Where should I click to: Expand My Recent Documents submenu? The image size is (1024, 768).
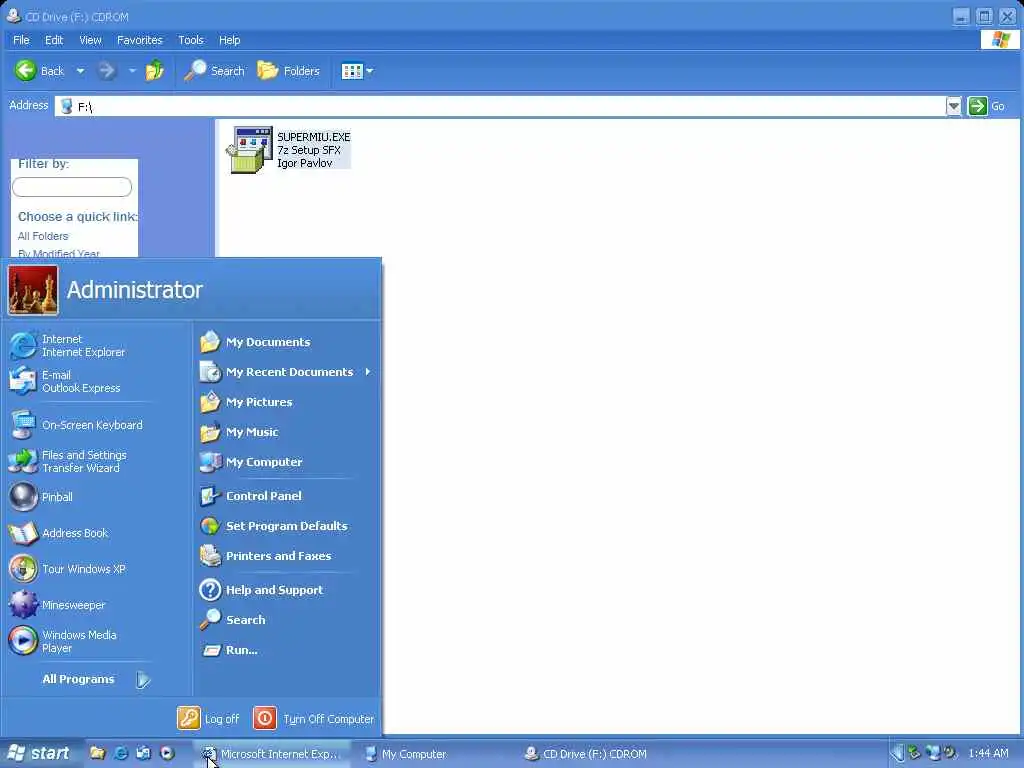285,372
